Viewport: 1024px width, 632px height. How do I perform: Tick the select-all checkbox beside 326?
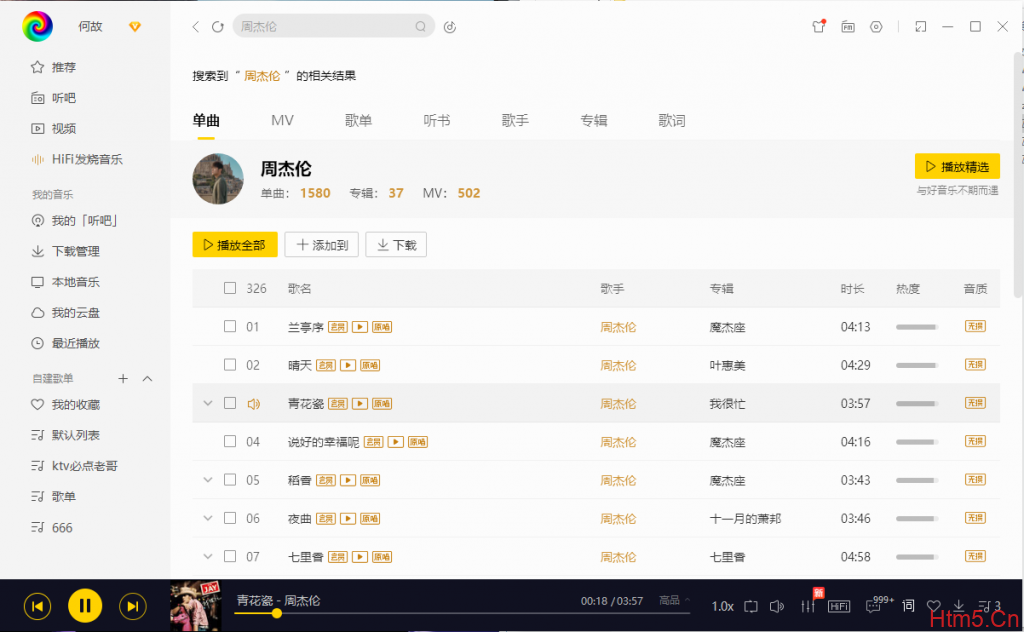[x=230, y=288]
